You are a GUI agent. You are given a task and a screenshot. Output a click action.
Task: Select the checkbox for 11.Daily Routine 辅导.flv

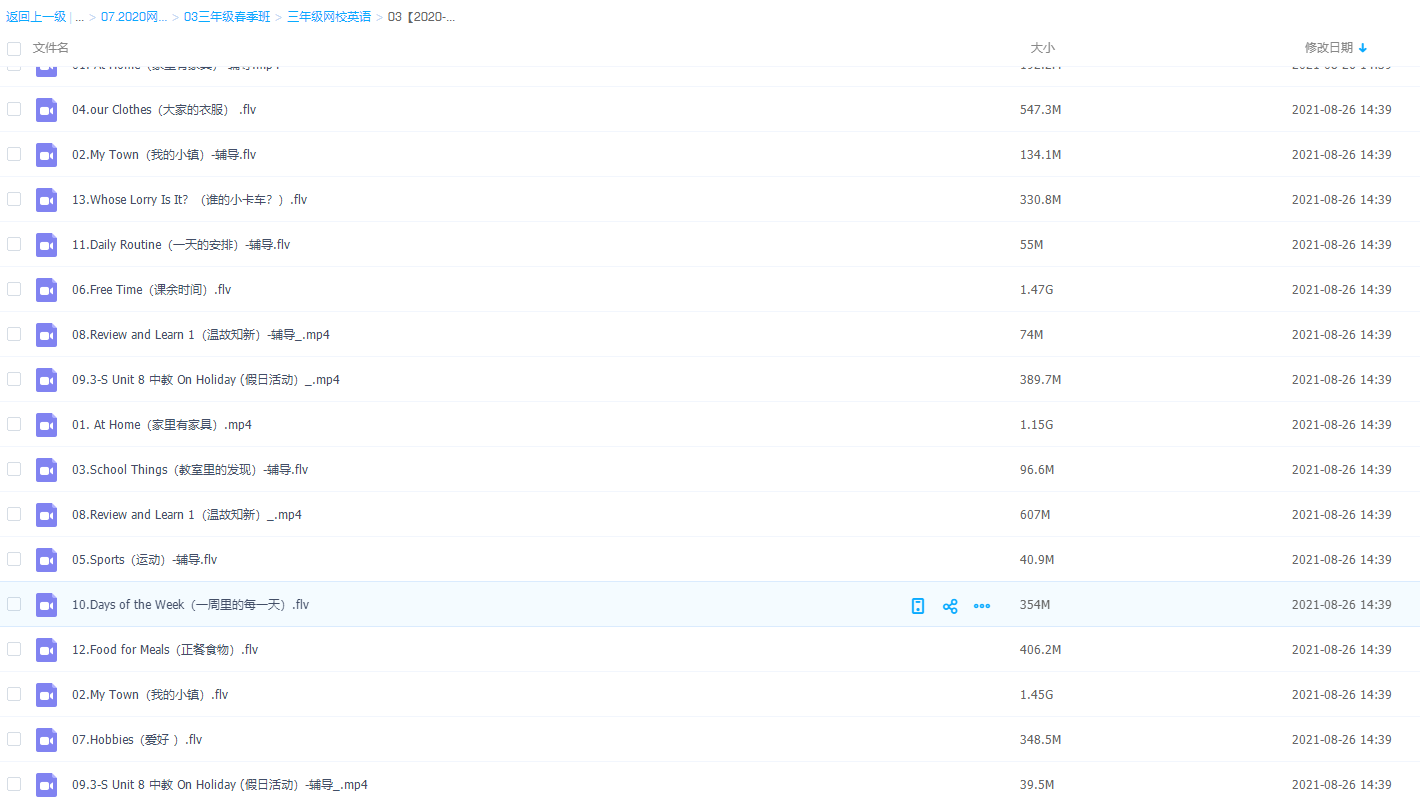14,244
